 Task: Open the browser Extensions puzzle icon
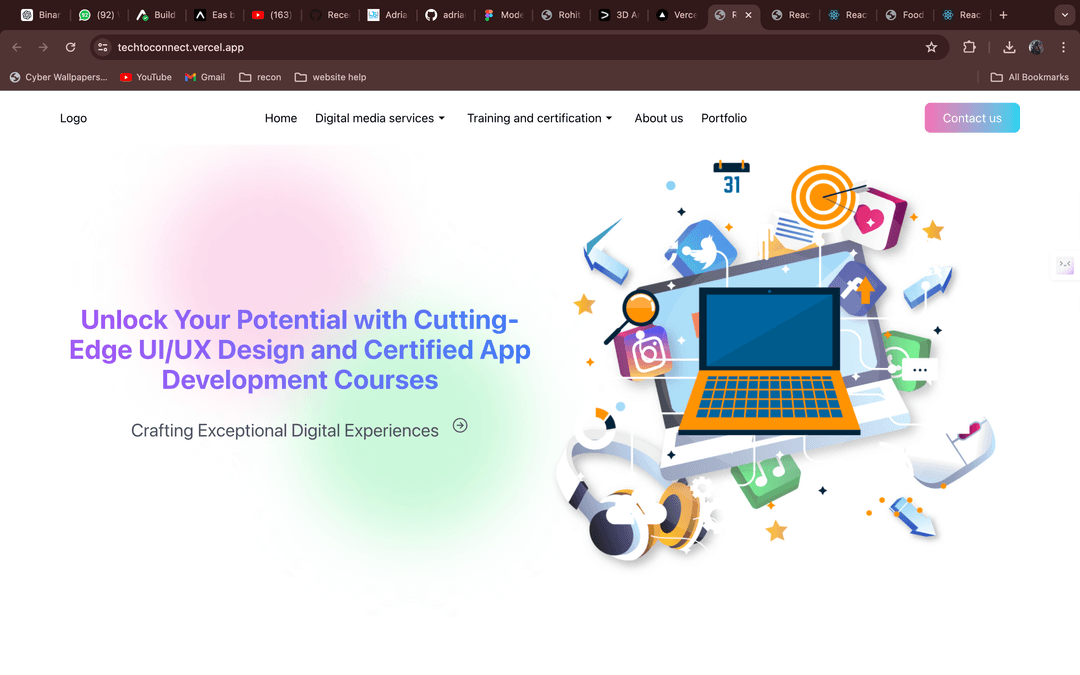pyautogui.click(x=969, y=47)
